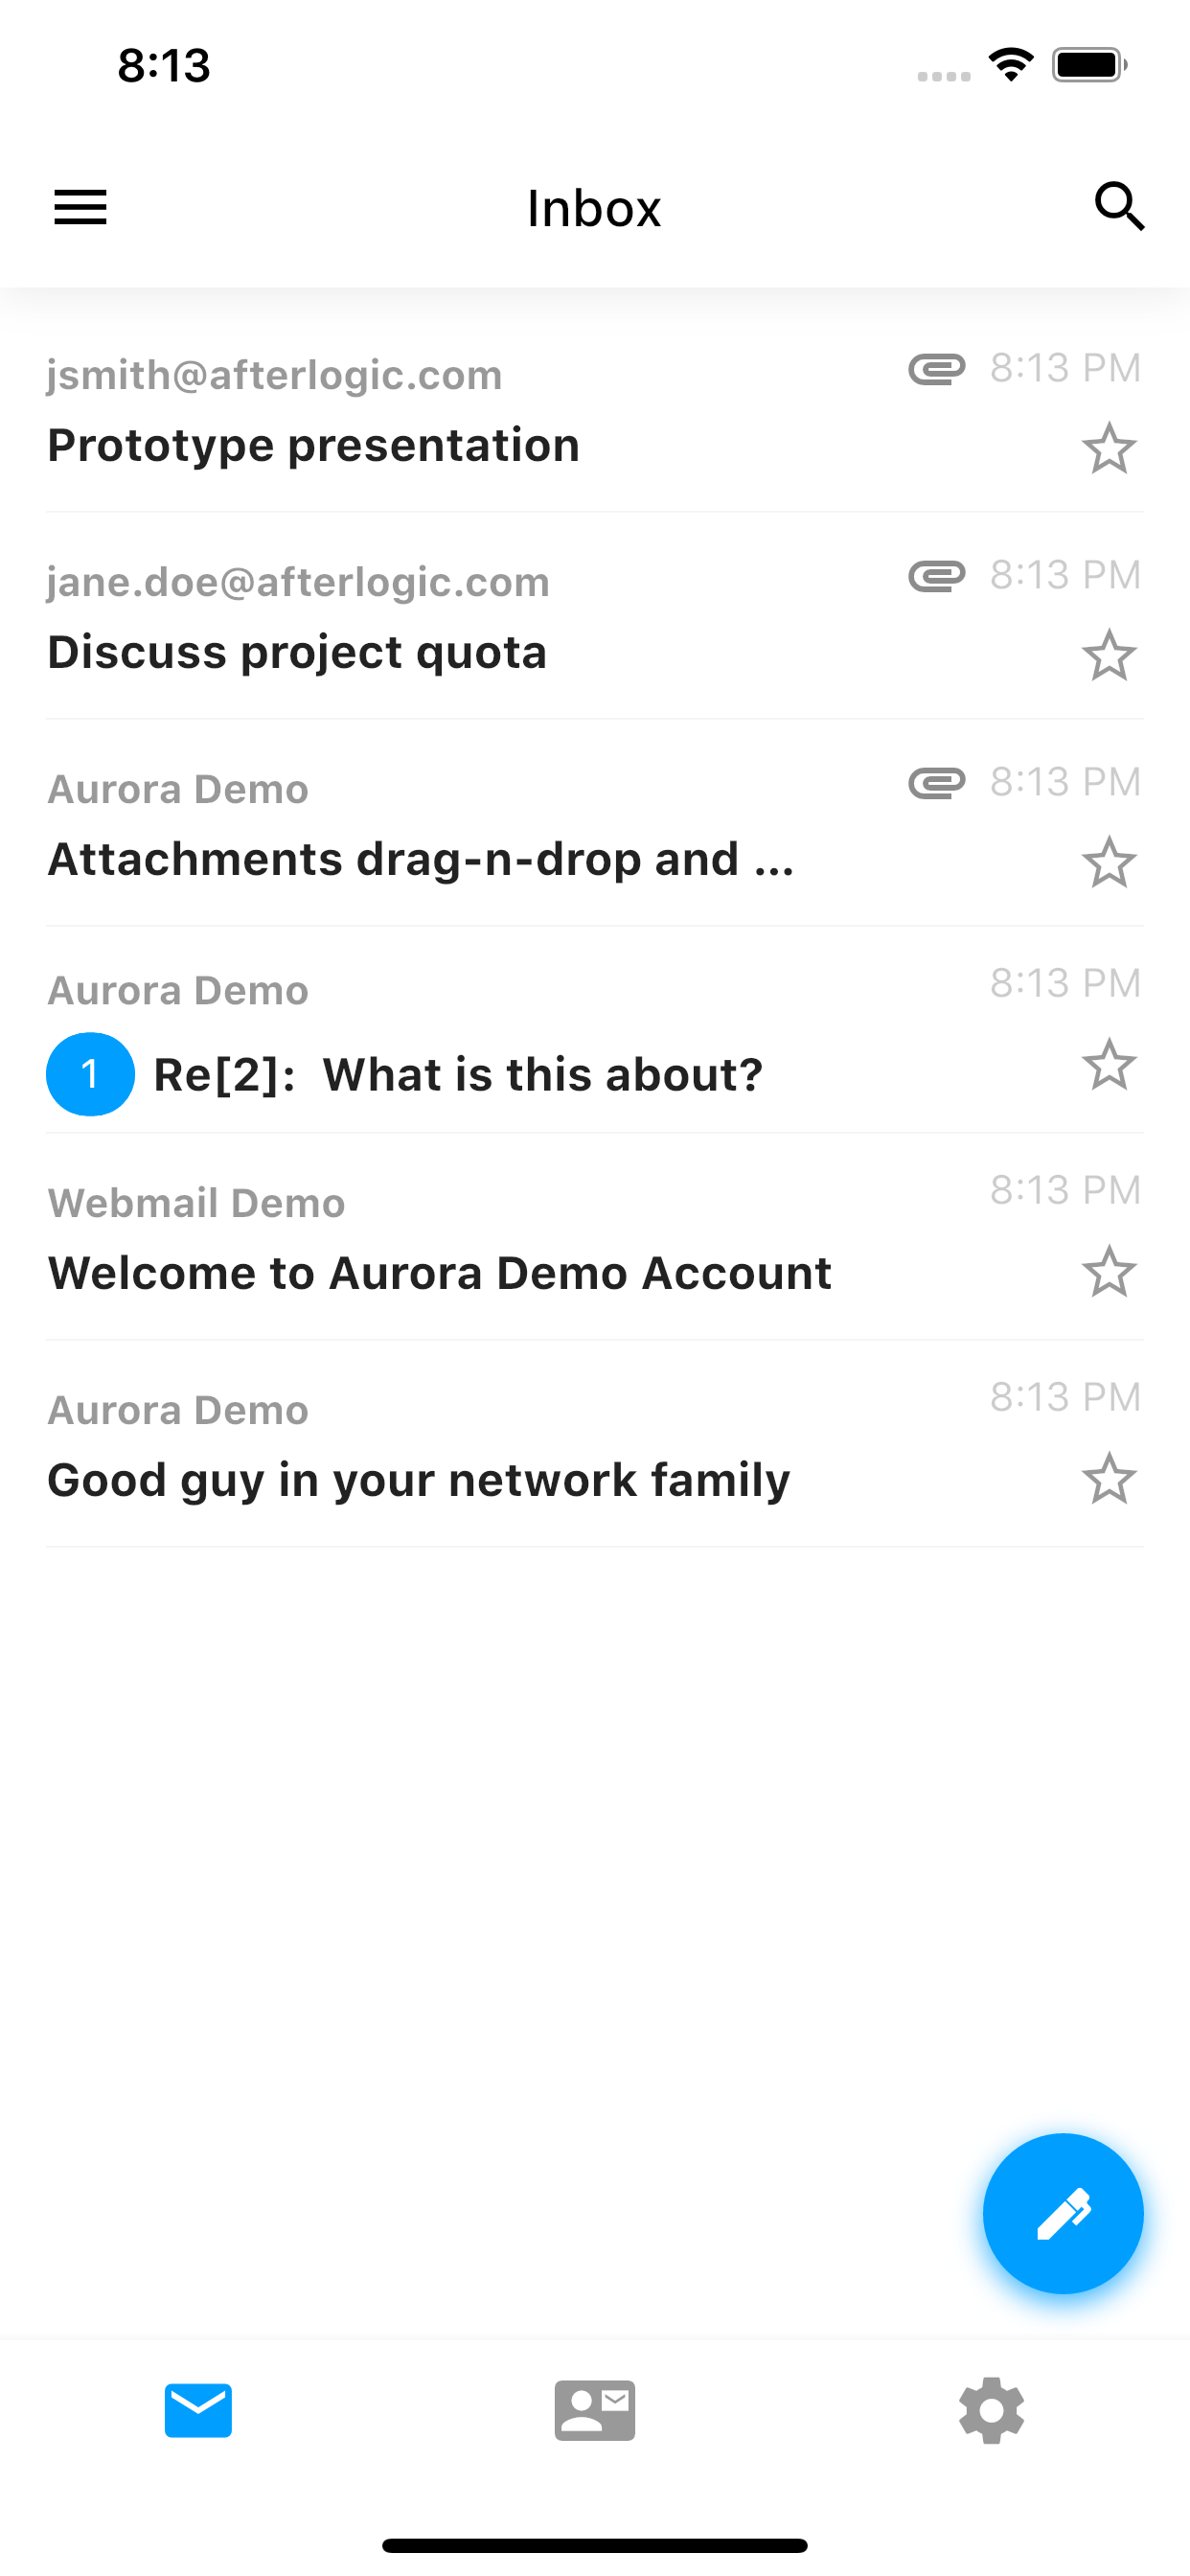Tap the search magnifier icon
The width and height of the screenshot is (1190, 2576).
(x=1118, y=207)
